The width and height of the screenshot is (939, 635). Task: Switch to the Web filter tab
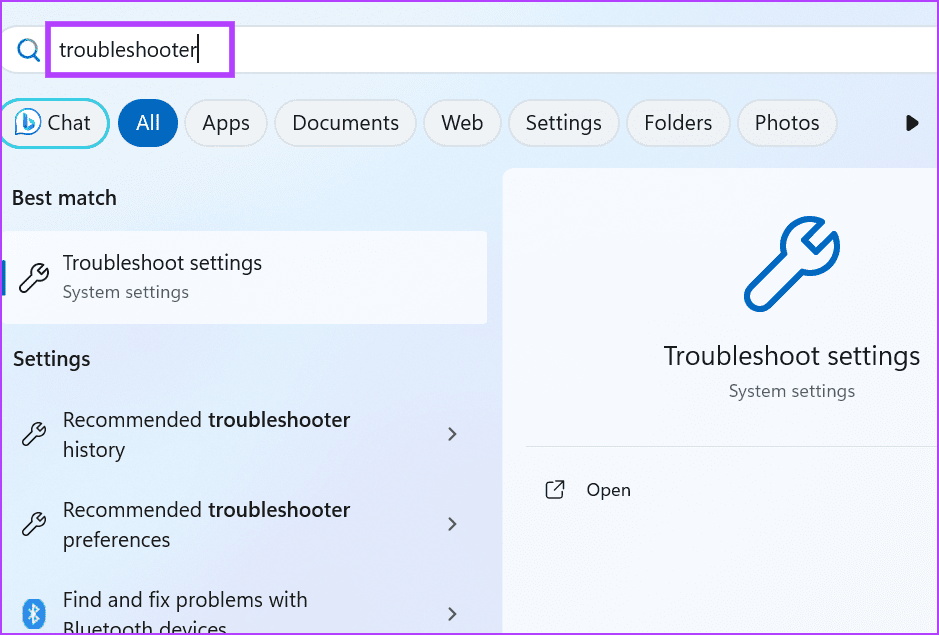coord(462,123)
